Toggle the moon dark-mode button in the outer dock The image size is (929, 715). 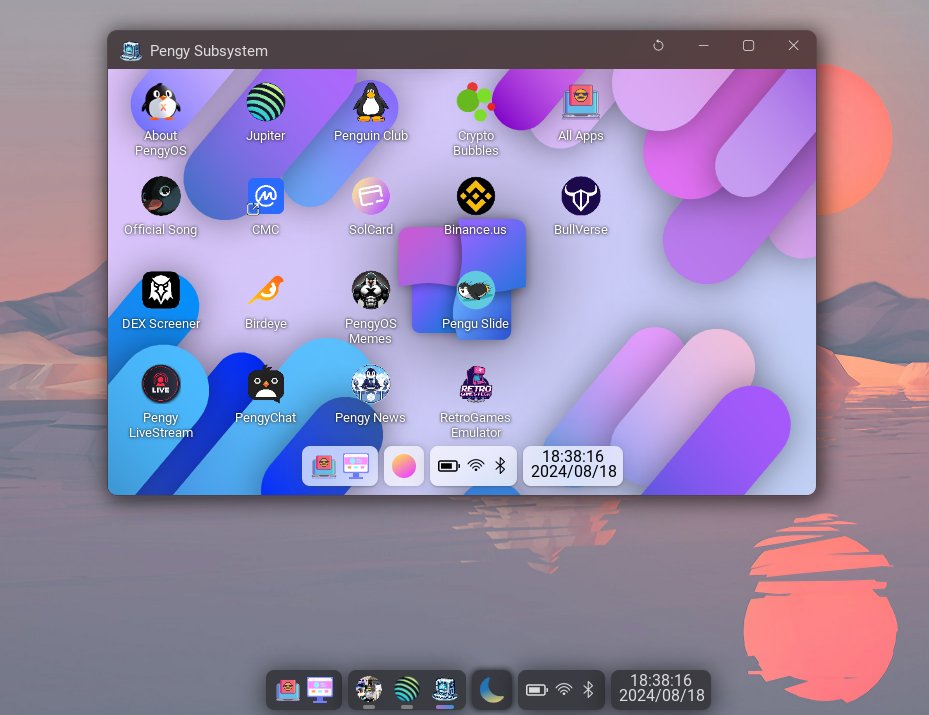[x=492, y=690]
